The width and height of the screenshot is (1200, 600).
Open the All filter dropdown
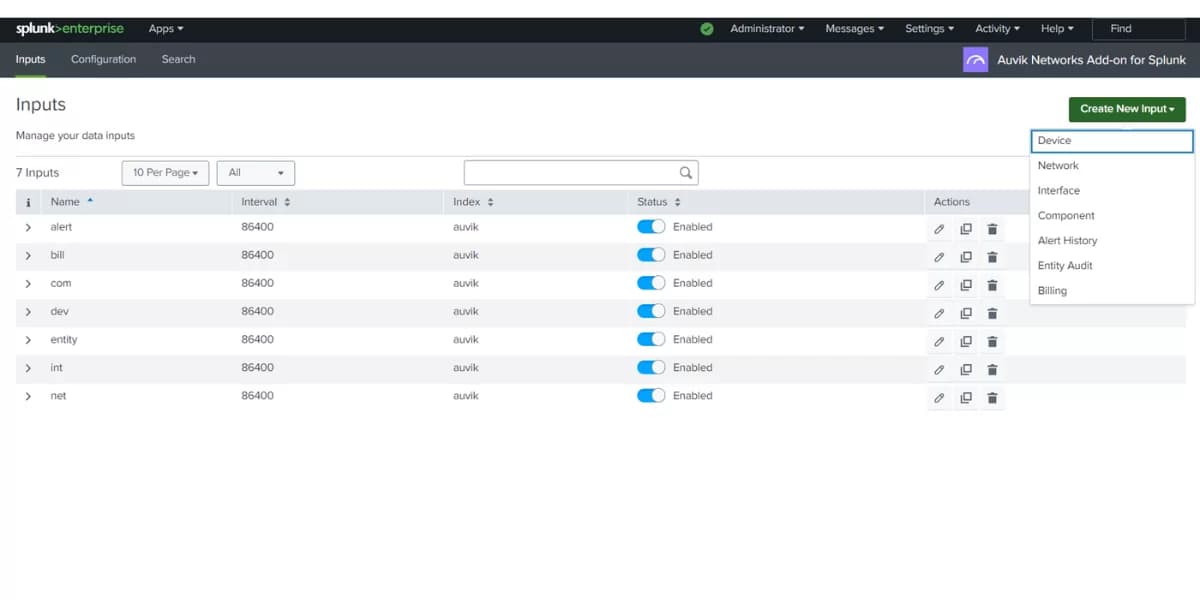tap(256, 171)
